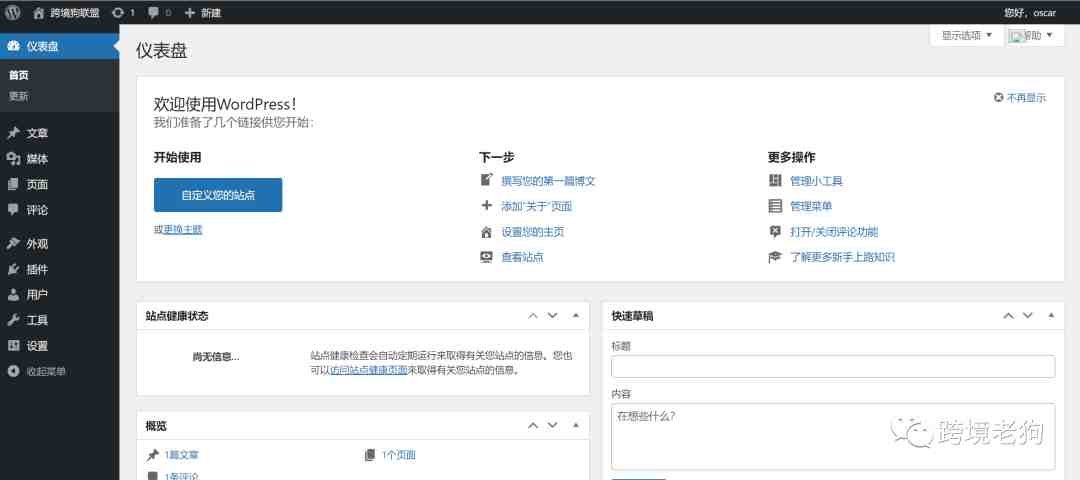Open pending updates indicator in admin bar

[x=123, y=12]
